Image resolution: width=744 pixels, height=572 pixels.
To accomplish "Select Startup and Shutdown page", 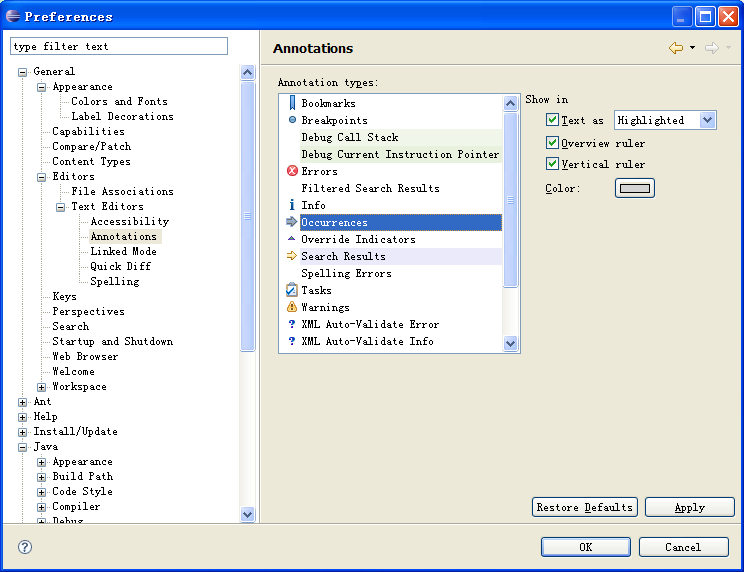I will click(112, 341).
